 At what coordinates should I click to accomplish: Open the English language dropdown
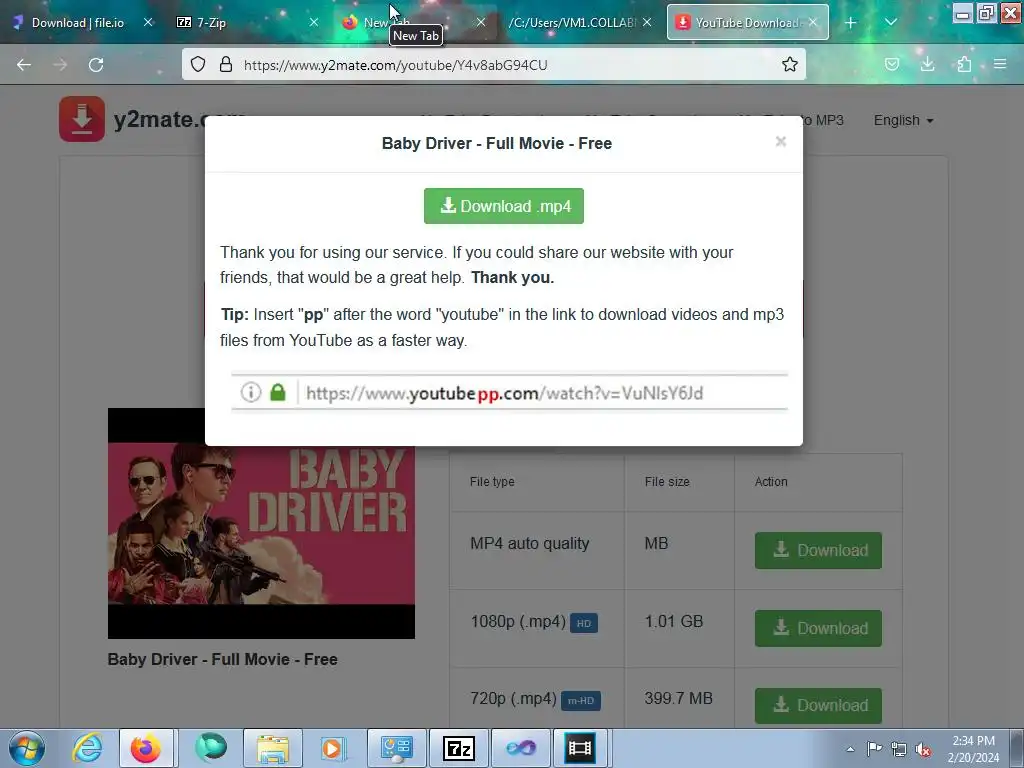coord(903,120)
